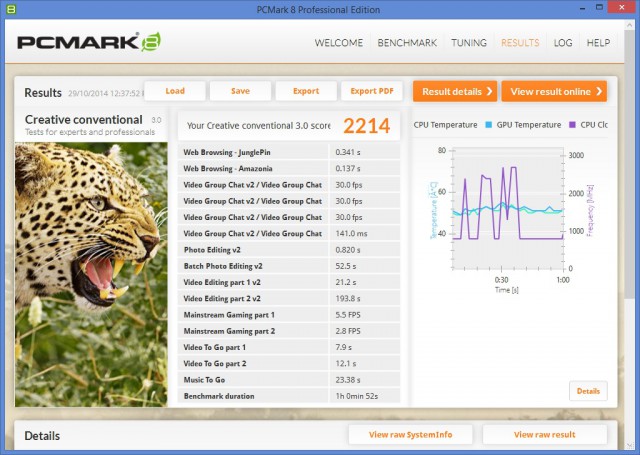Click the 1h 0min 52s value

pyautogui.click(x=356, y=396)
